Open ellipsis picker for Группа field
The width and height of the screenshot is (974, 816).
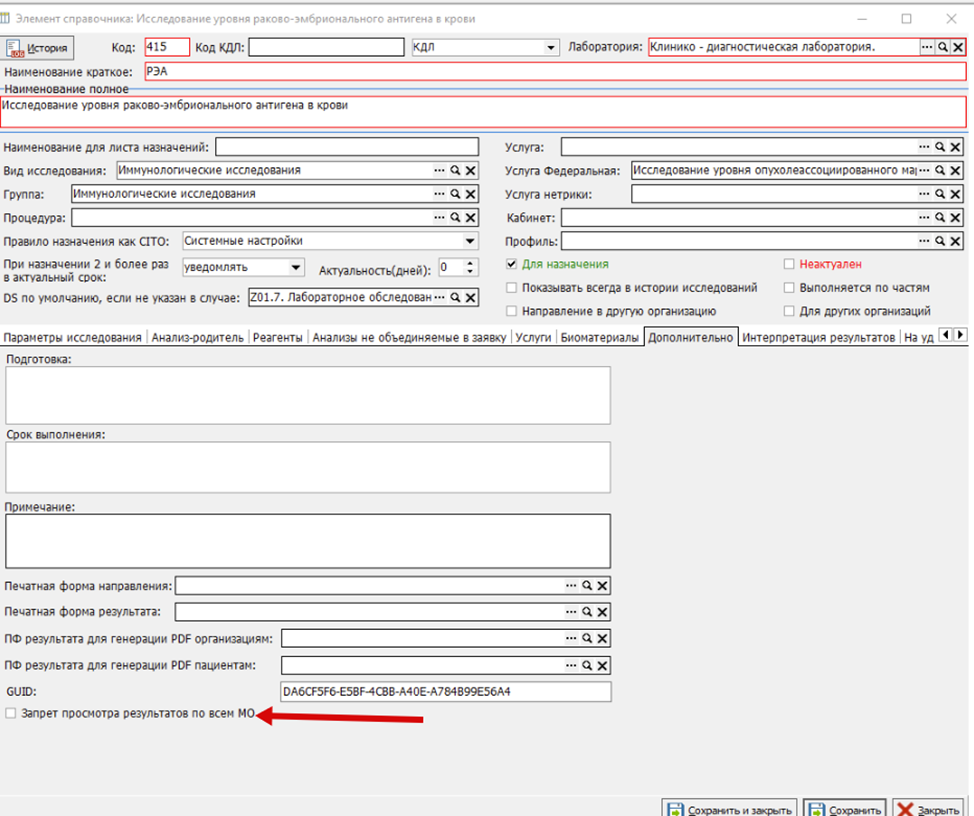click(439, 194)
